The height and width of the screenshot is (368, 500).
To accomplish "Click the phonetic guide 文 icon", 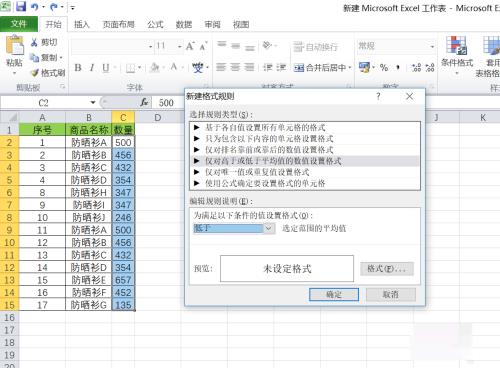I will click(x=198, y=68).
